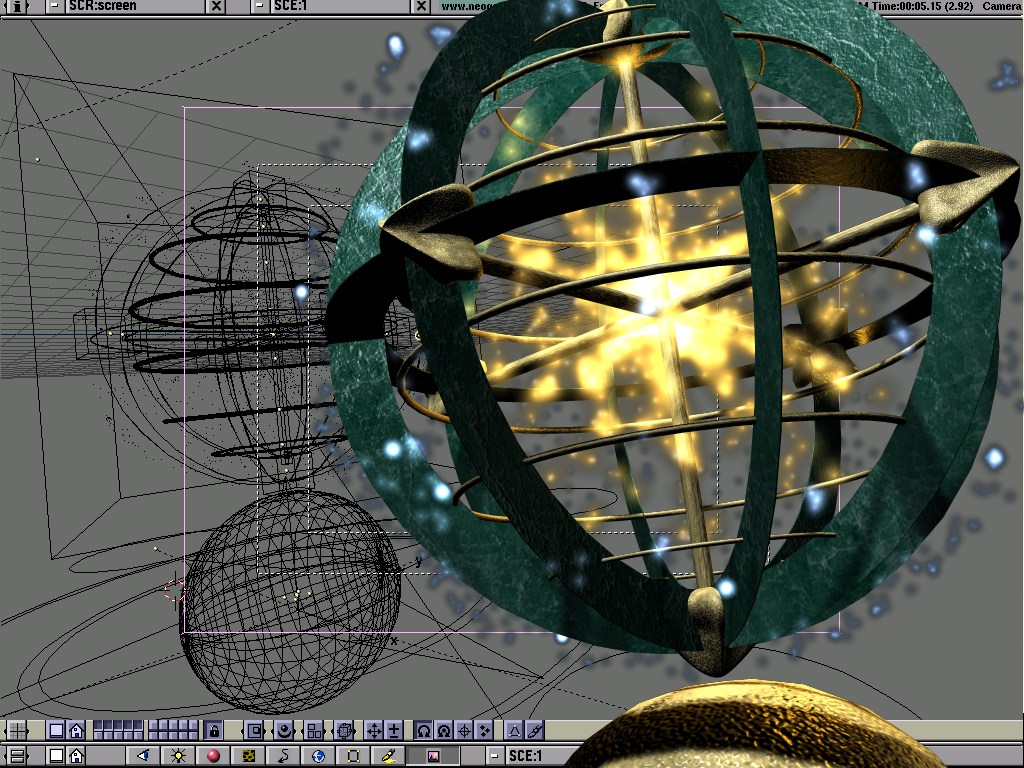
Task: Open the Lamp buttons panel
Action: coord(178,756)
